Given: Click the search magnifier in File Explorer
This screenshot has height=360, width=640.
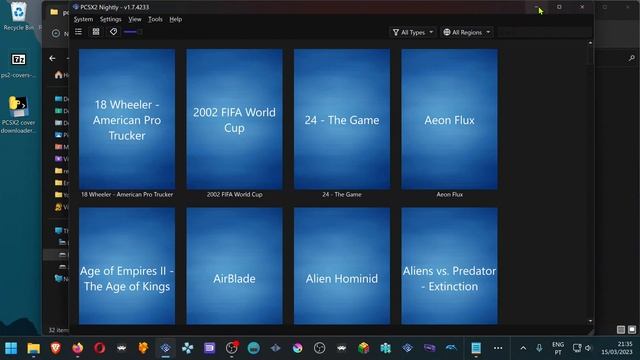Looking at the screenshot, I should point(631,58).
